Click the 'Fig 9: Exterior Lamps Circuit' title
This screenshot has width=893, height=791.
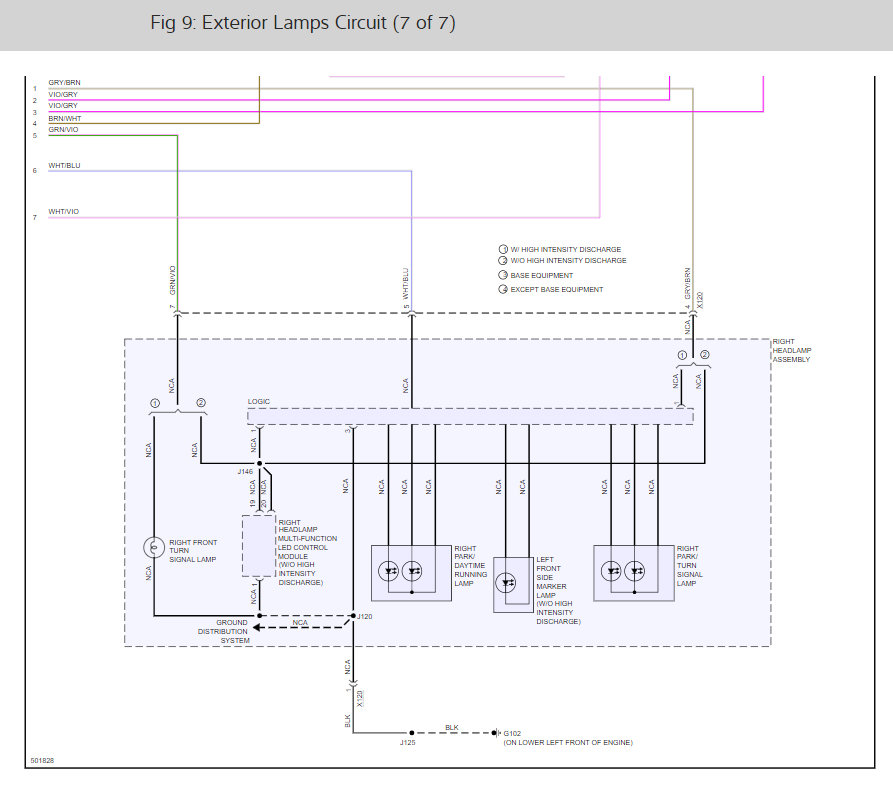pos(302,23)
